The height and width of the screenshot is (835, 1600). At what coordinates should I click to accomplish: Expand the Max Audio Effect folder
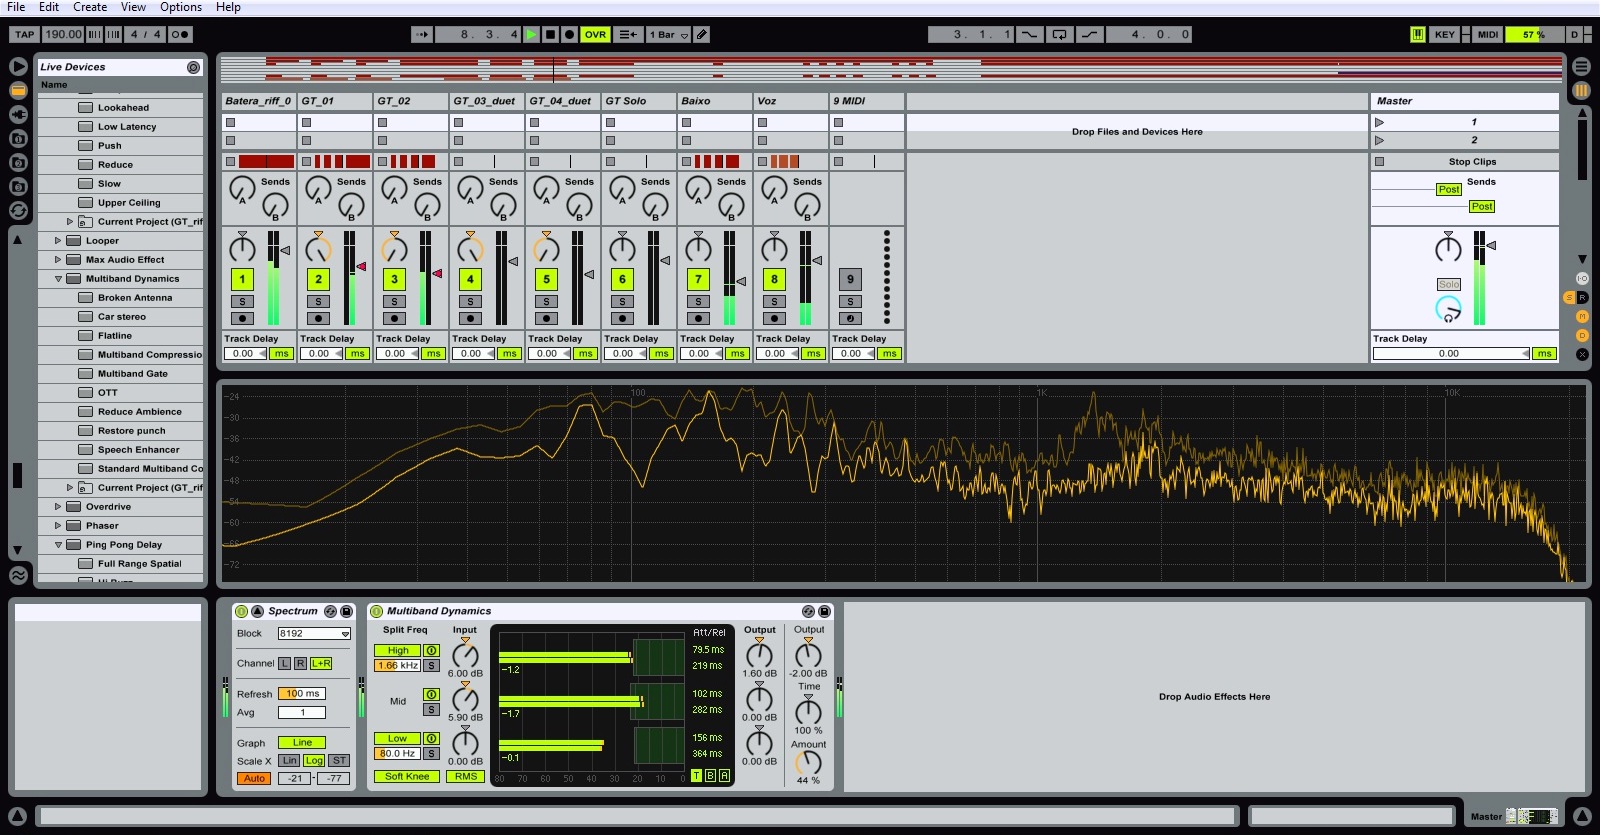pos(58,259)
